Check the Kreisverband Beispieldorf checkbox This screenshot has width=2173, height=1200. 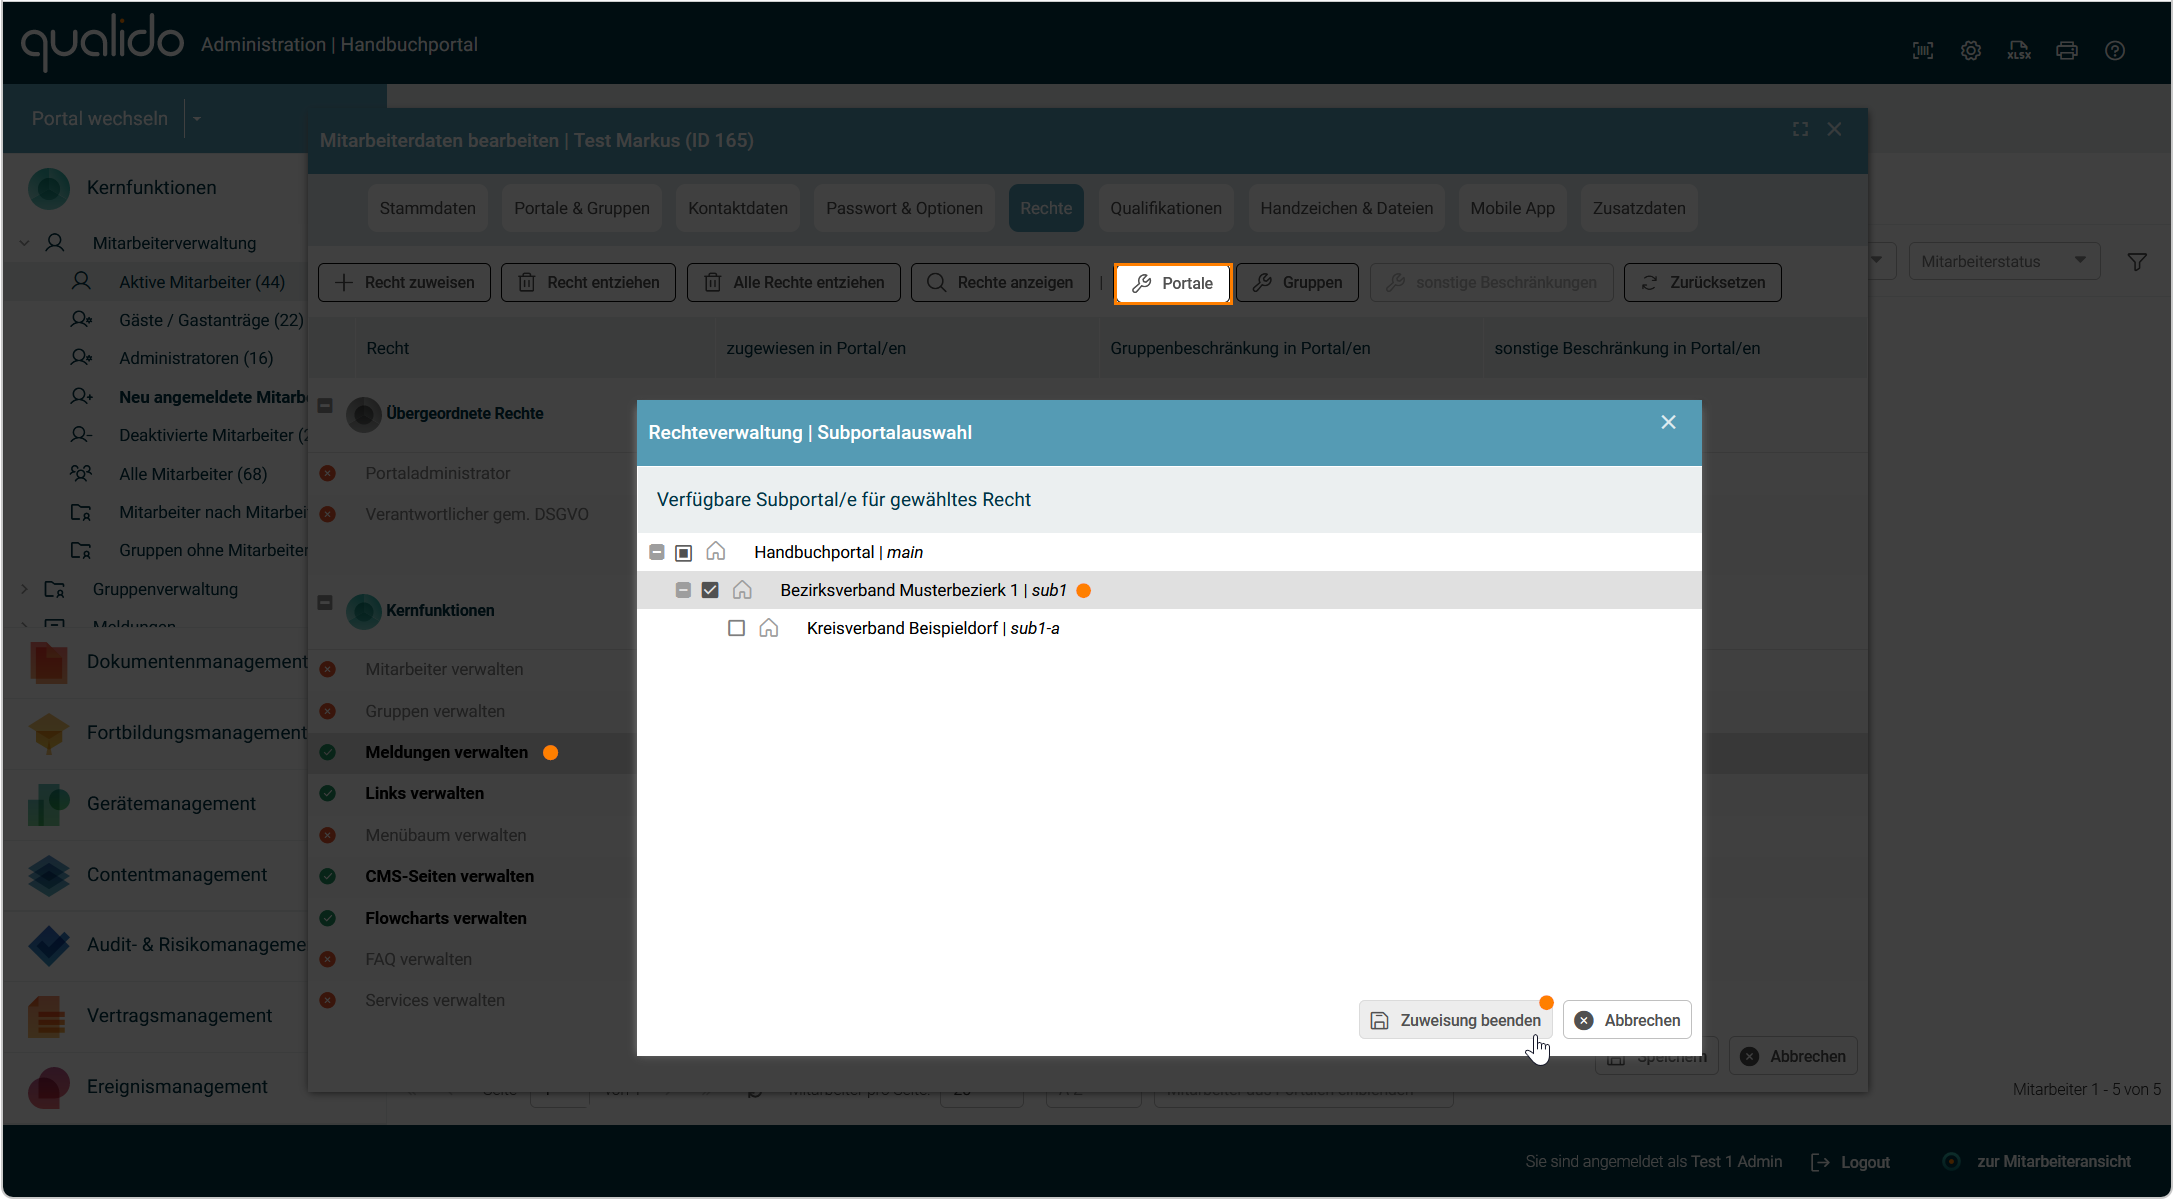coord(736,628)
